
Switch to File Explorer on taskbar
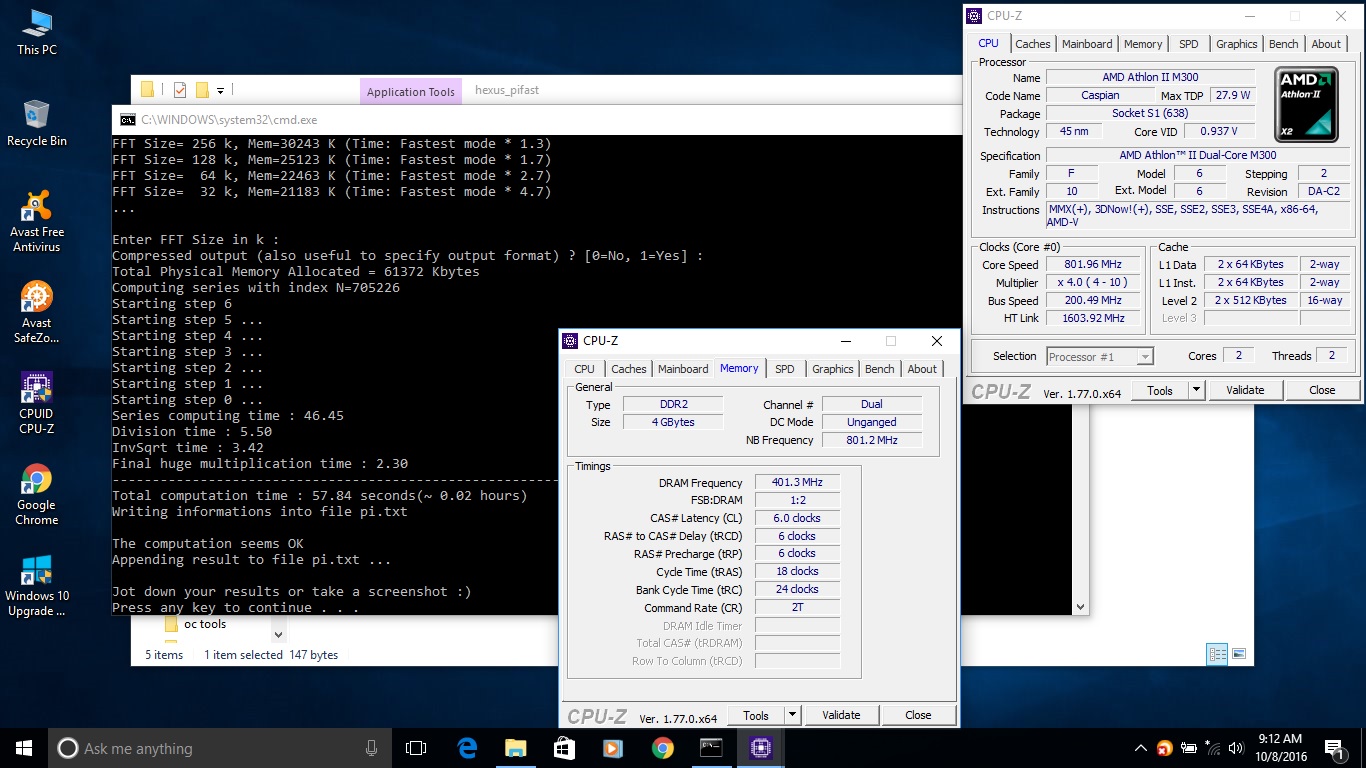(x=515, y=748)
